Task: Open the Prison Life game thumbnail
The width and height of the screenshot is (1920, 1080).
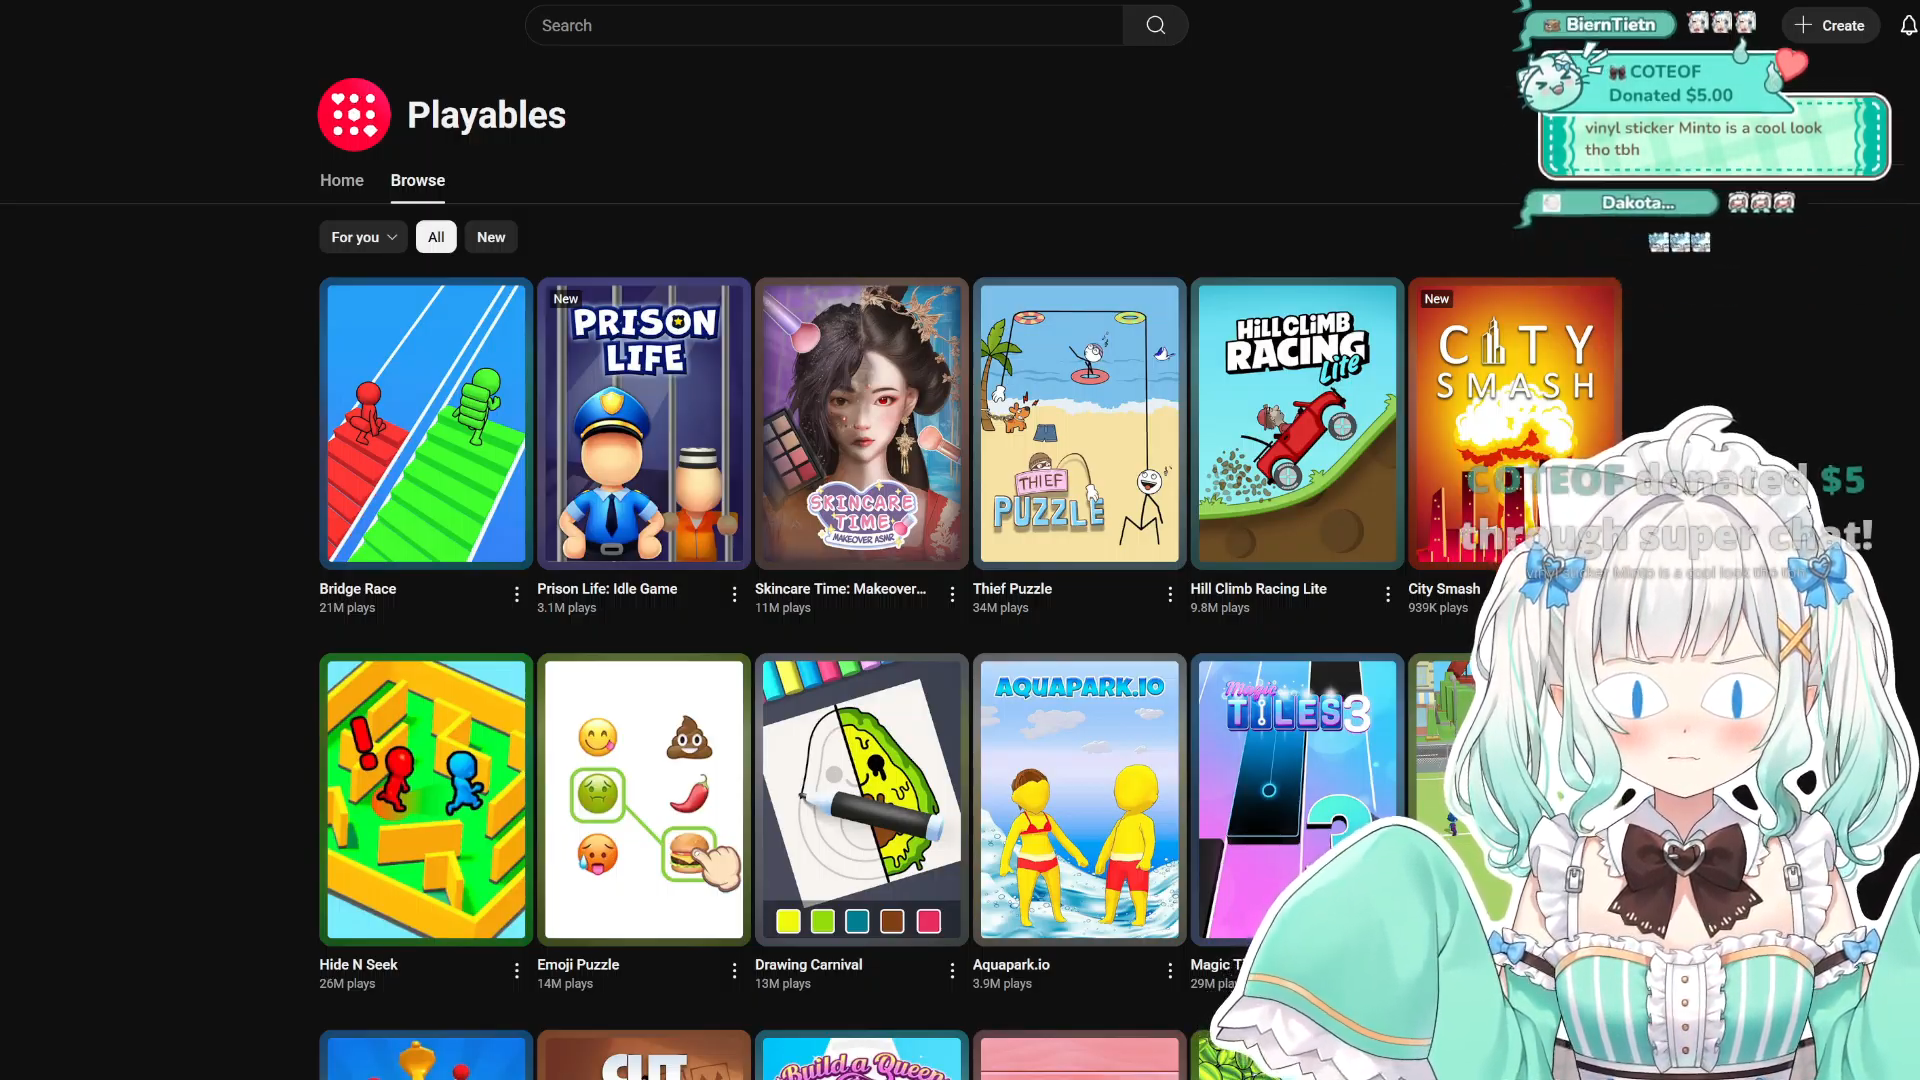Action: point(644,424)
